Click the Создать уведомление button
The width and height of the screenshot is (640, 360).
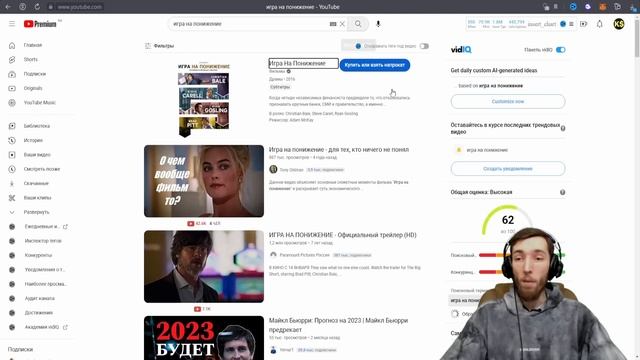tap(508, 169)
